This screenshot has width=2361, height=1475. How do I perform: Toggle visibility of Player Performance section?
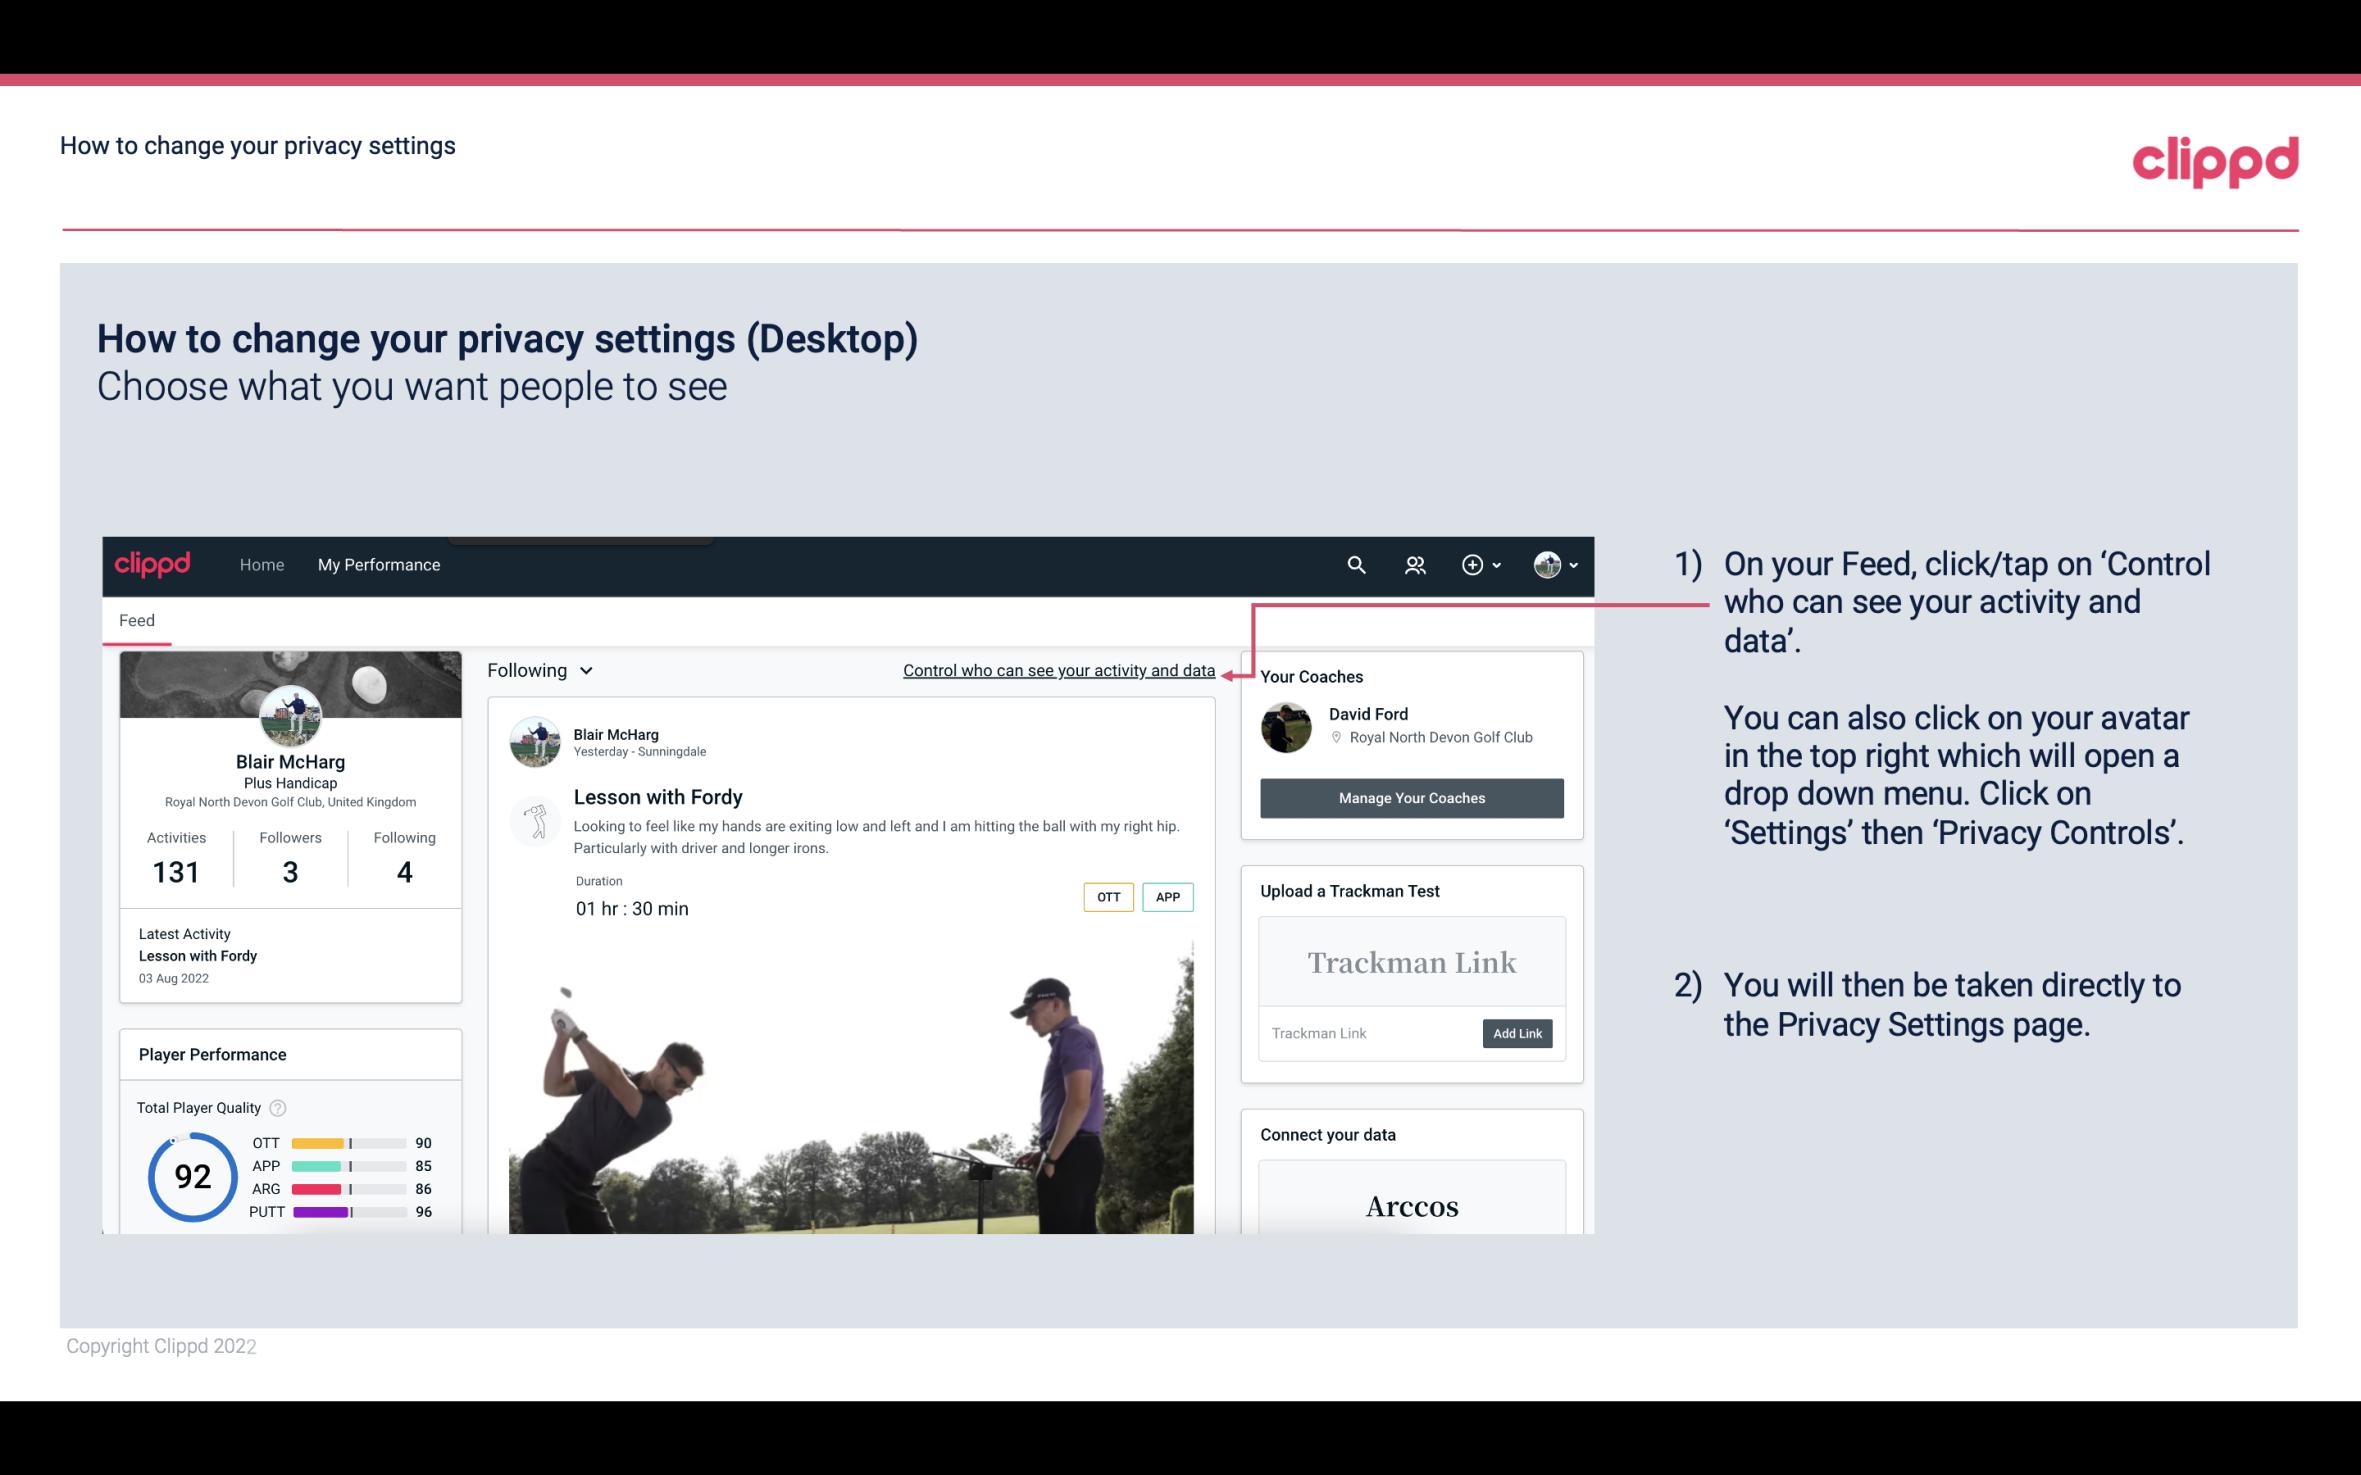click(x=211, y=1052)
